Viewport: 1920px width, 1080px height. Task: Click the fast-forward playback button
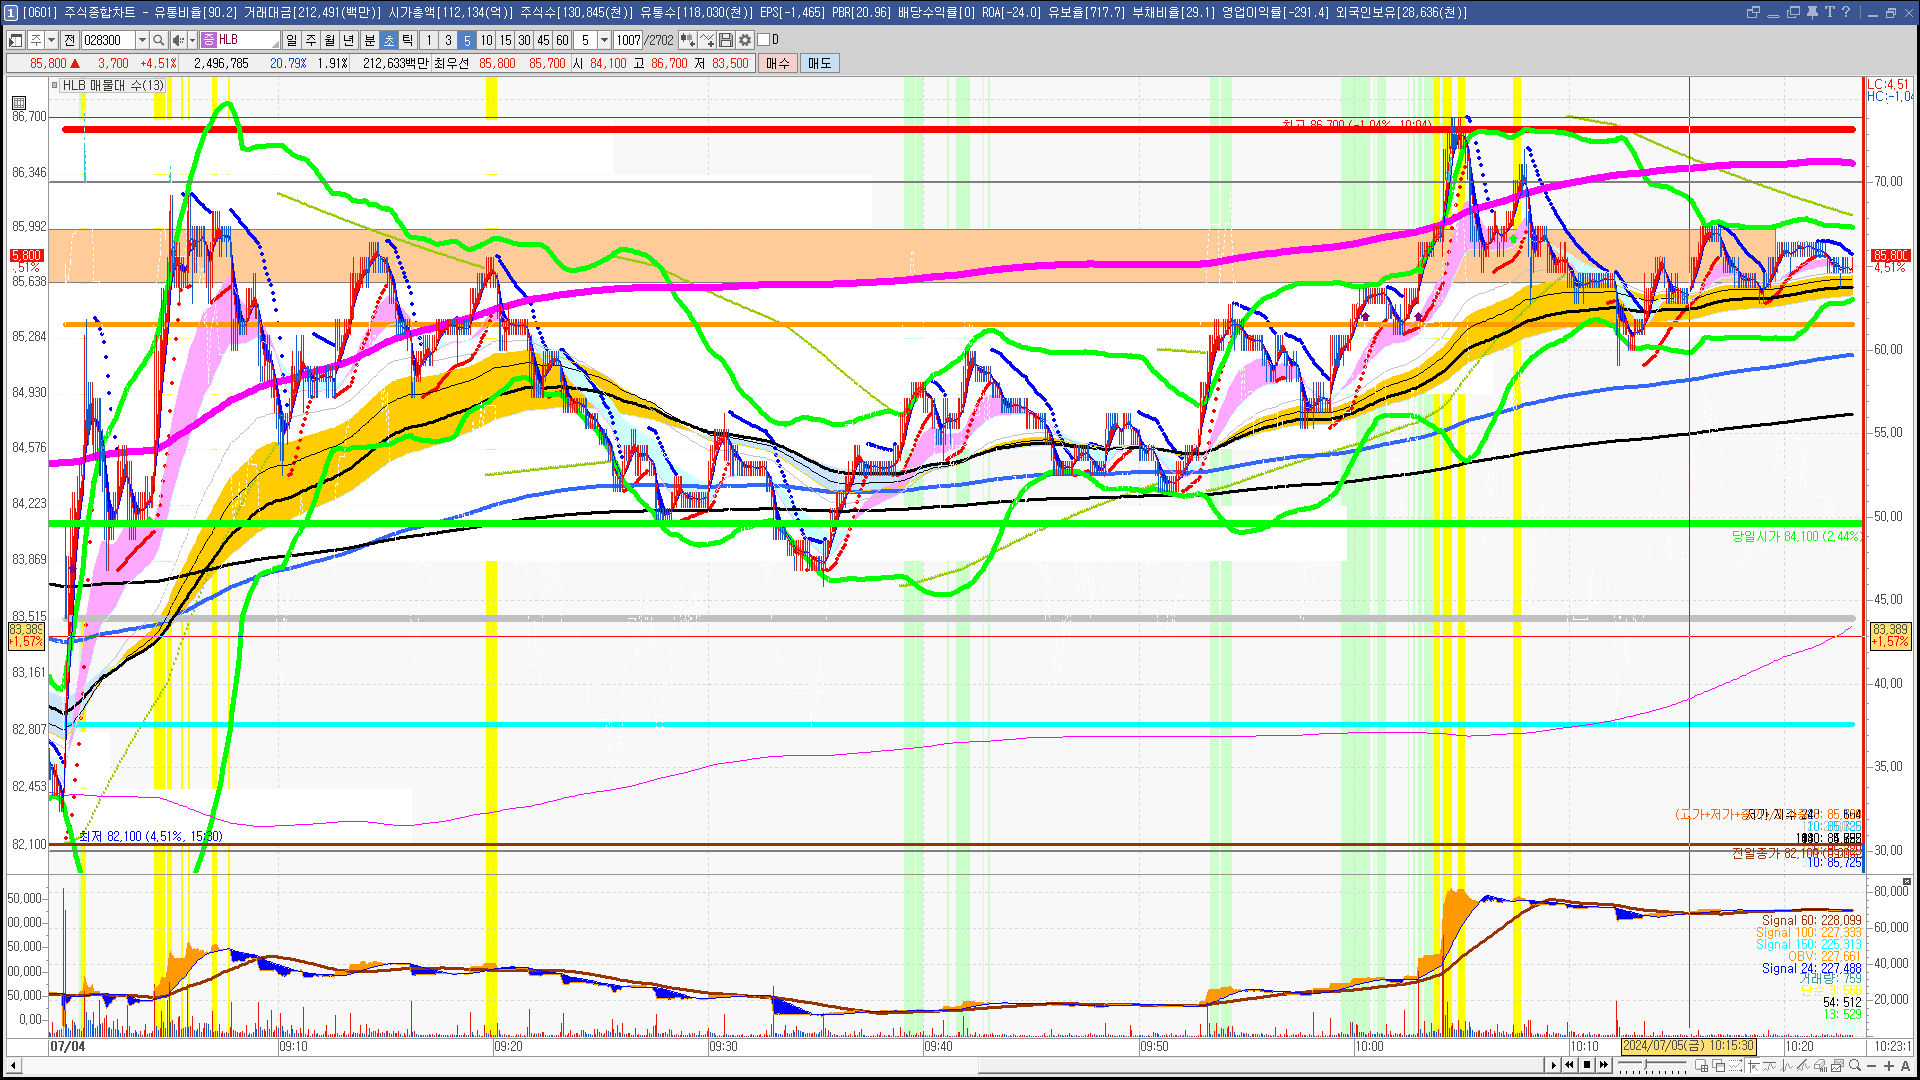point(1604,1065)
